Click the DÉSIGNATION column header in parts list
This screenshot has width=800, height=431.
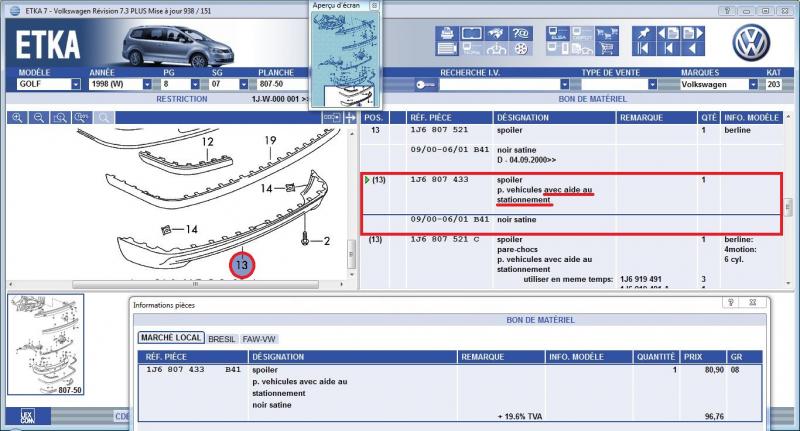[x=554, y=118]
